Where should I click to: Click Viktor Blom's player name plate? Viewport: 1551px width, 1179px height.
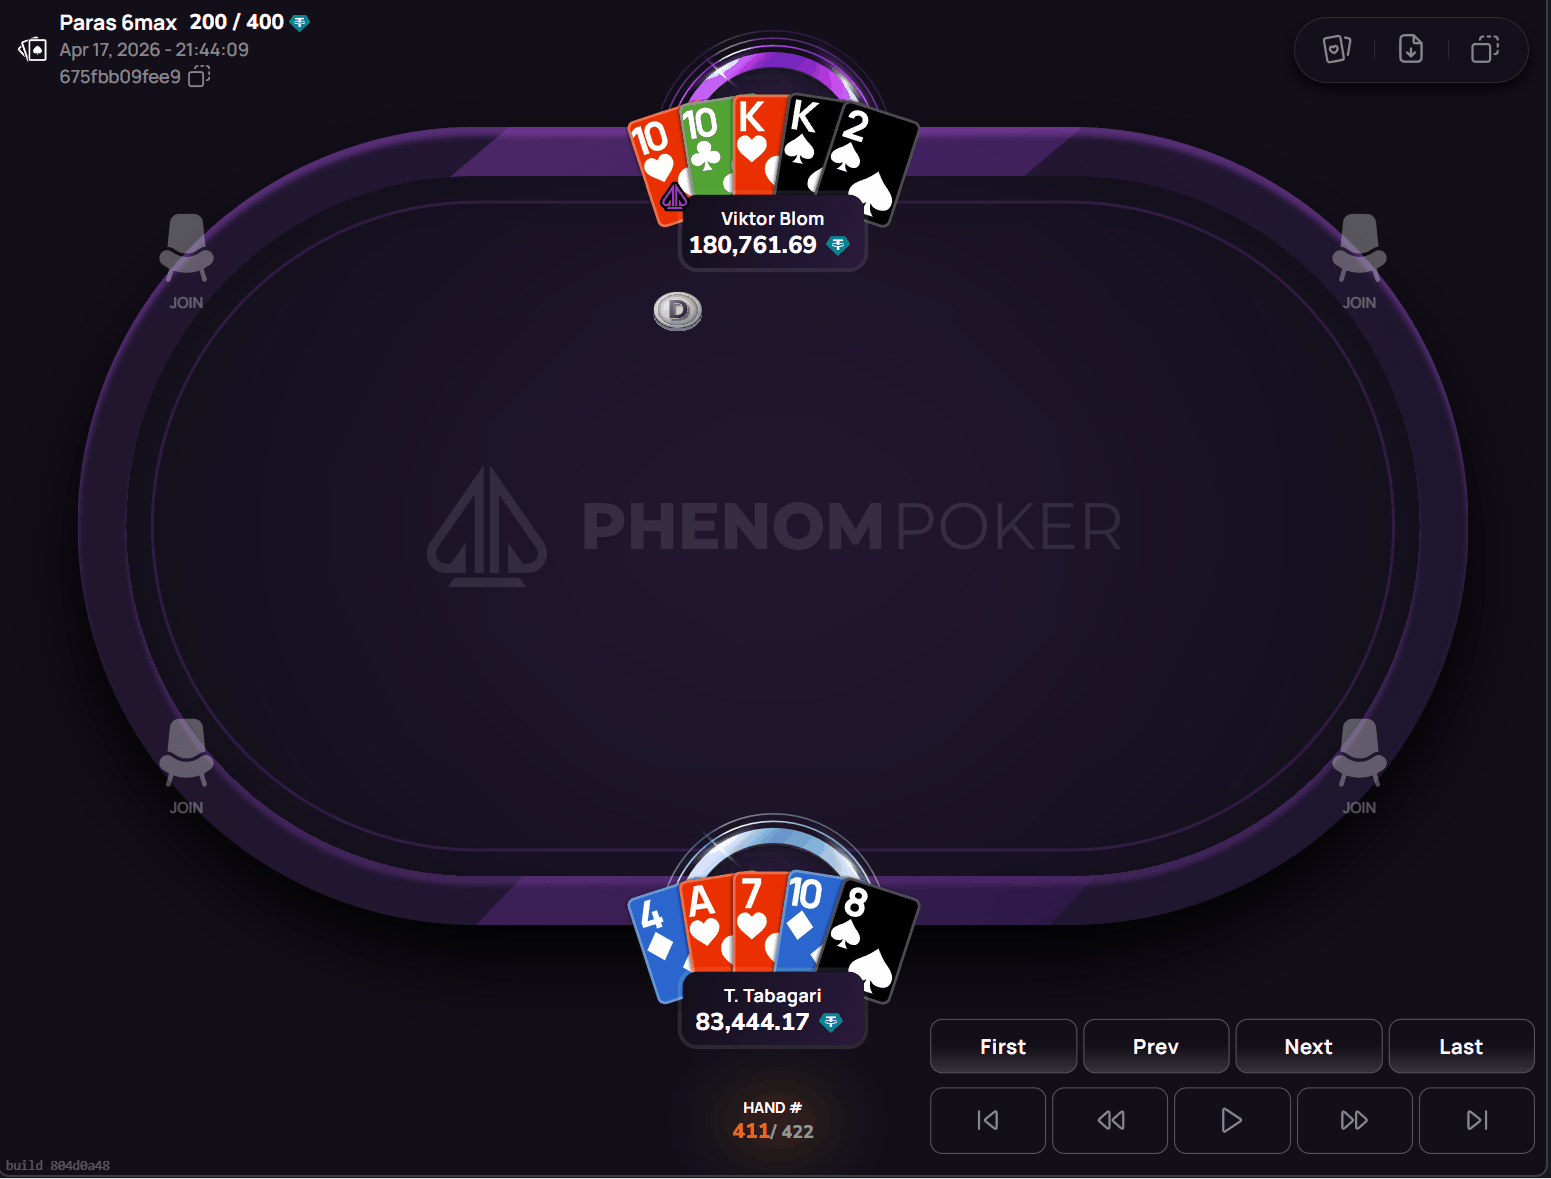tap(772, 233)
